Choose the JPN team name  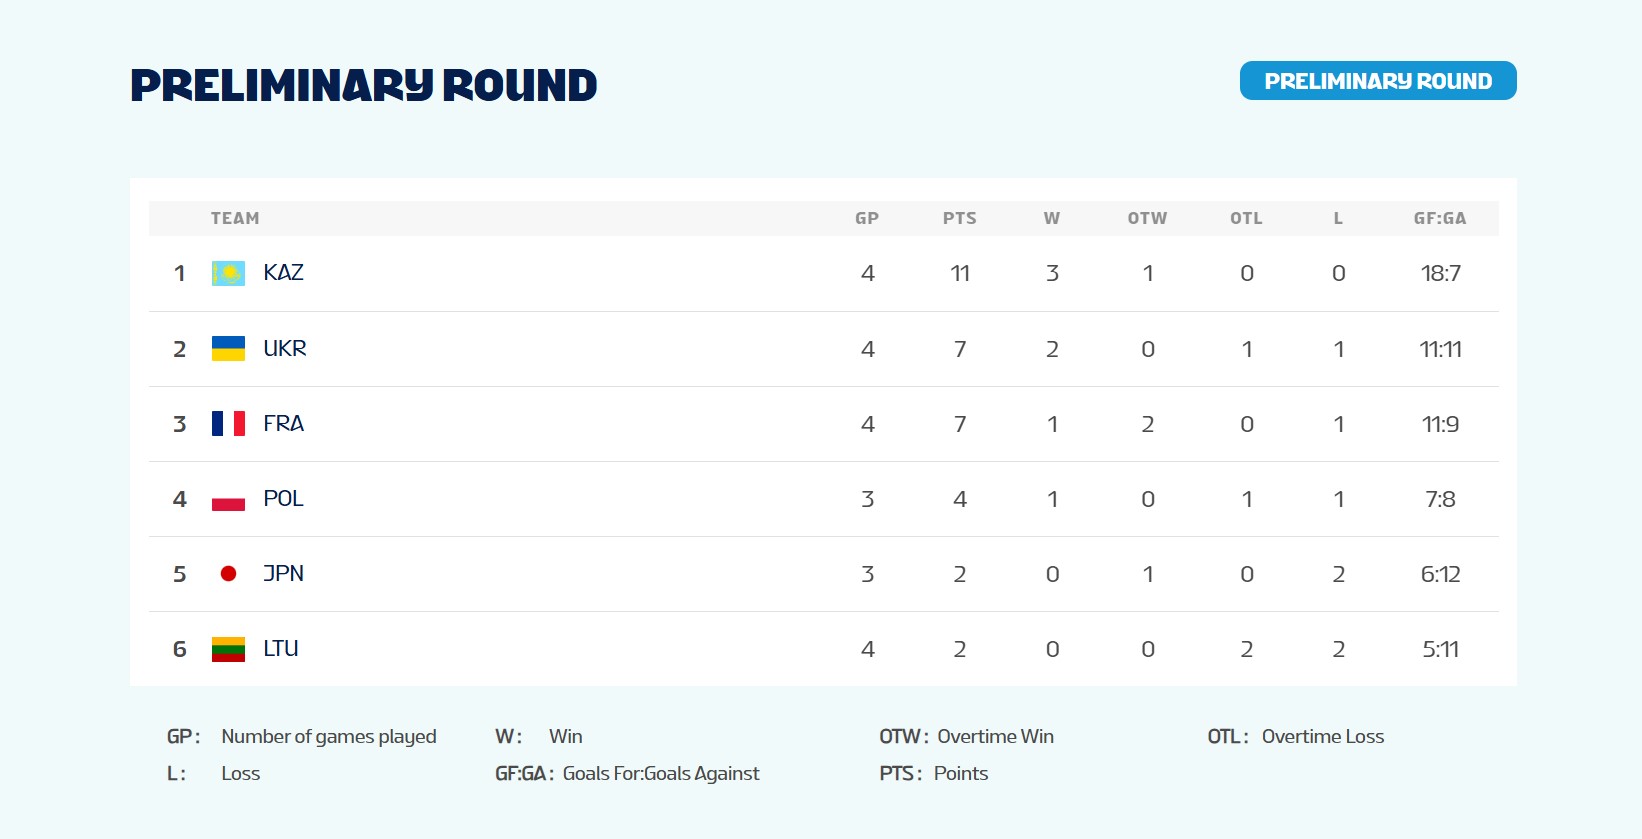pos(283,573)
